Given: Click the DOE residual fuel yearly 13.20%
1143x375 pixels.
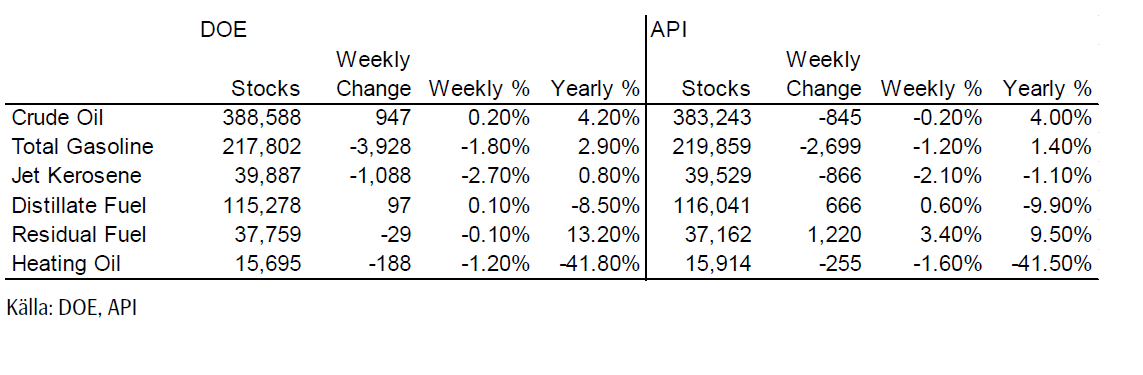Looking at the screenshot, I should (604, 235).
